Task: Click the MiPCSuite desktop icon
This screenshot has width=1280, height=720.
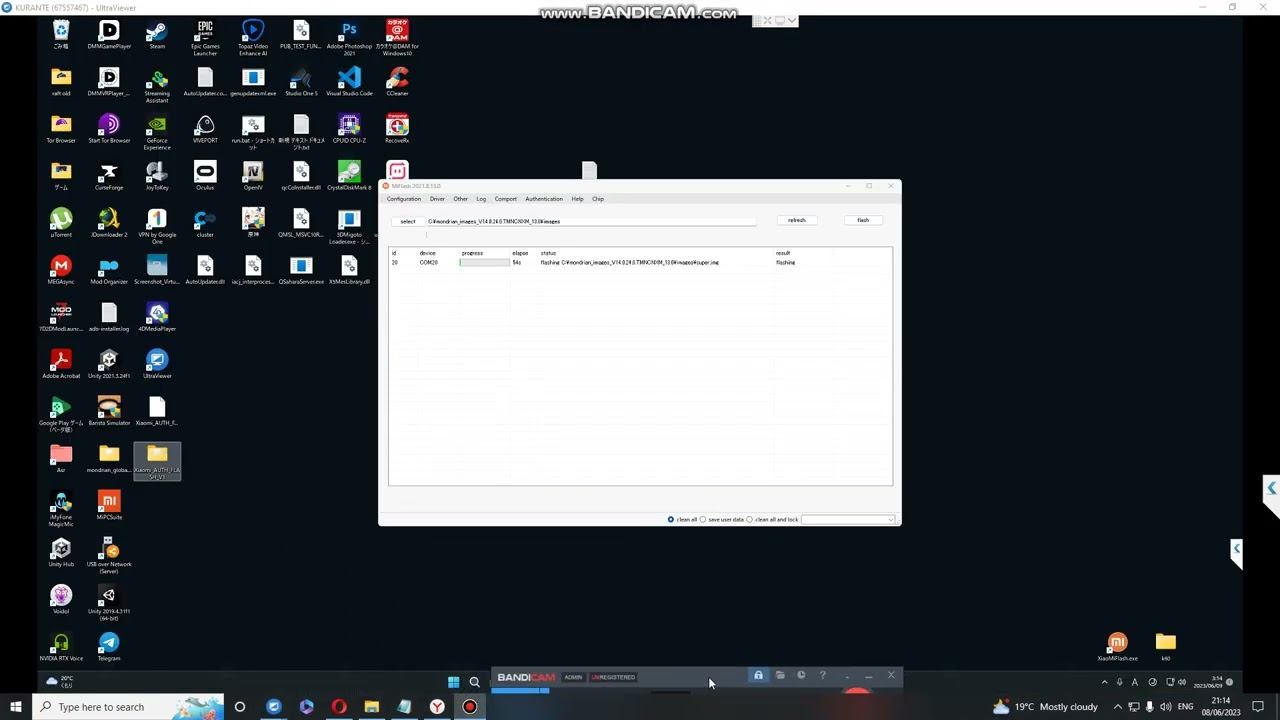Action: (109, 505)
